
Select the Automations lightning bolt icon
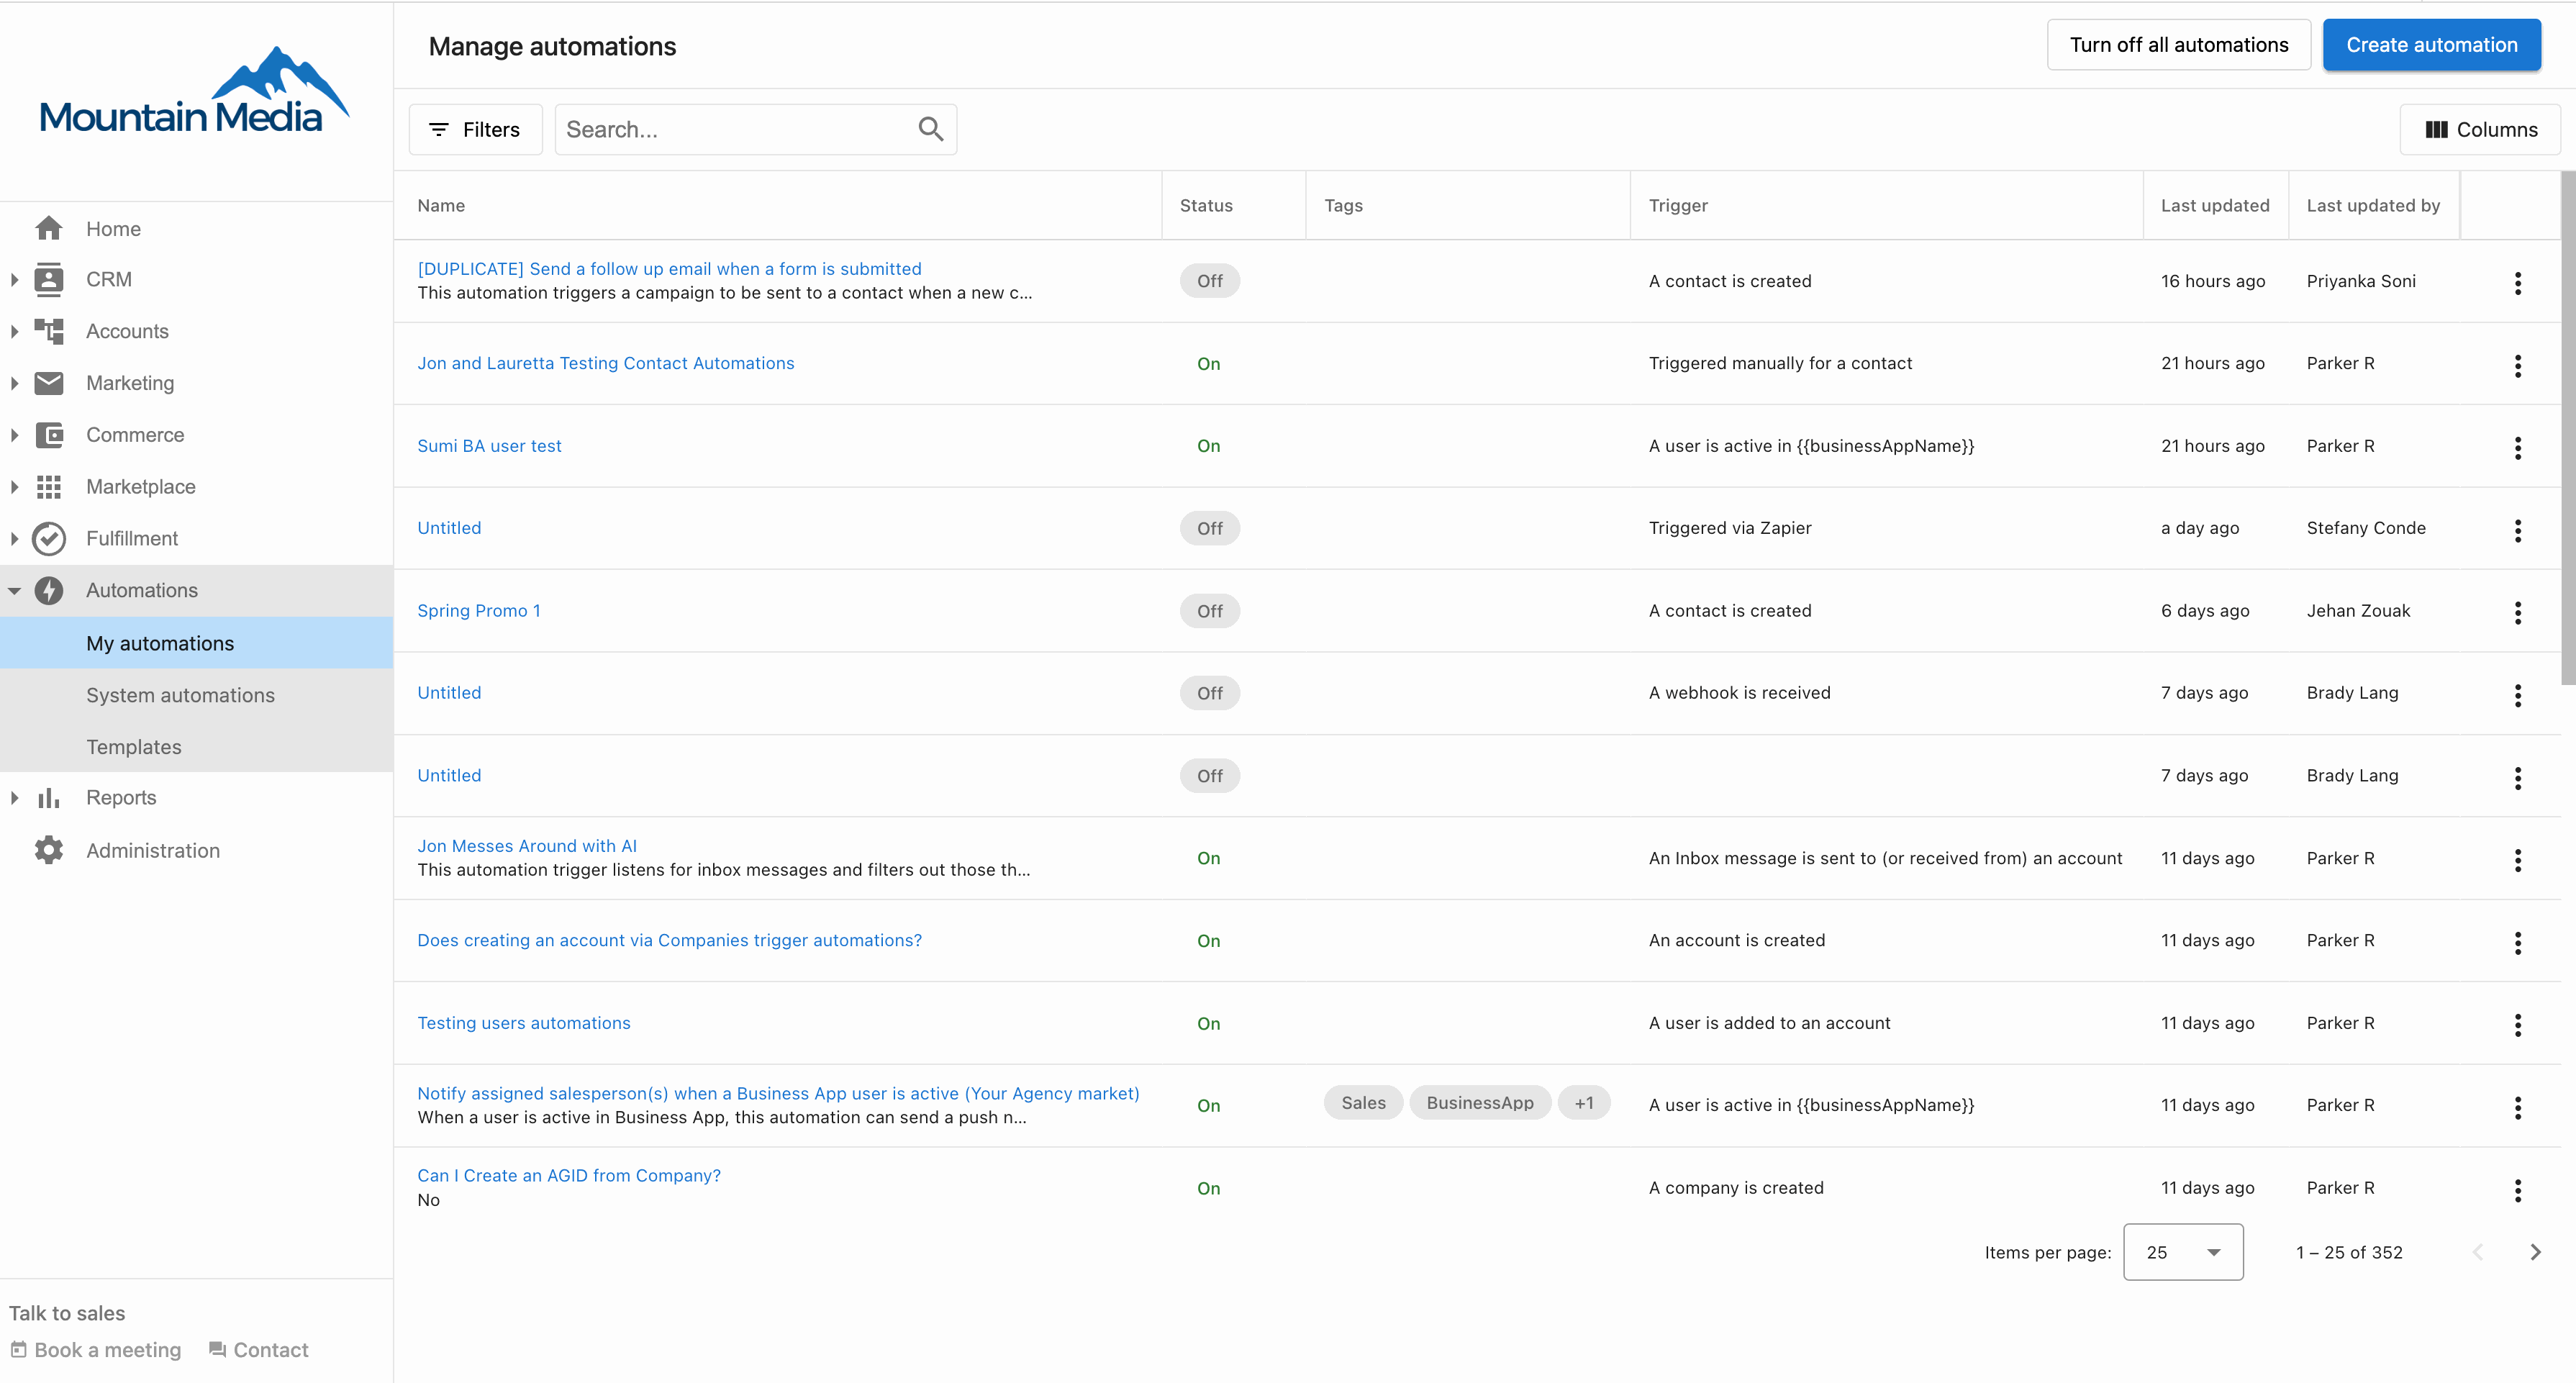[x=48, y=590]
